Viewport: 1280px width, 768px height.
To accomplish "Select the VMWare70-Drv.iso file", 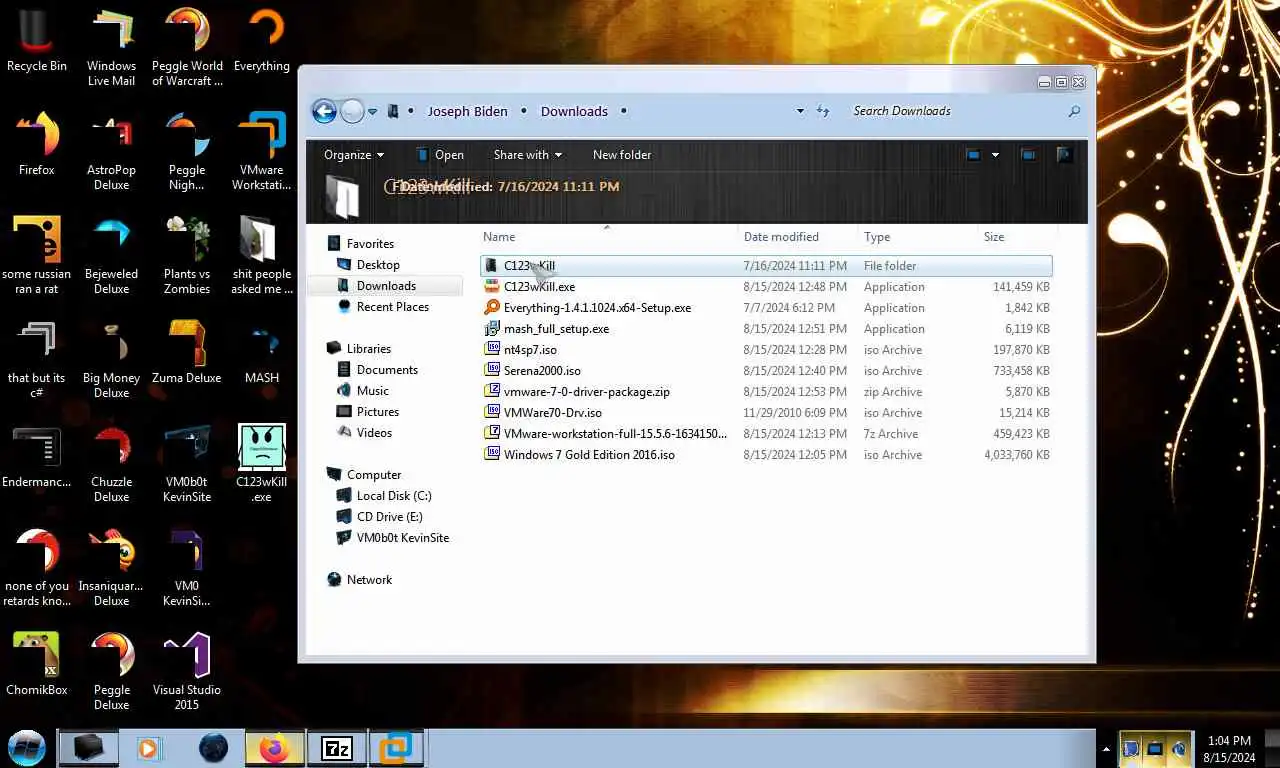I will [766, 413].
